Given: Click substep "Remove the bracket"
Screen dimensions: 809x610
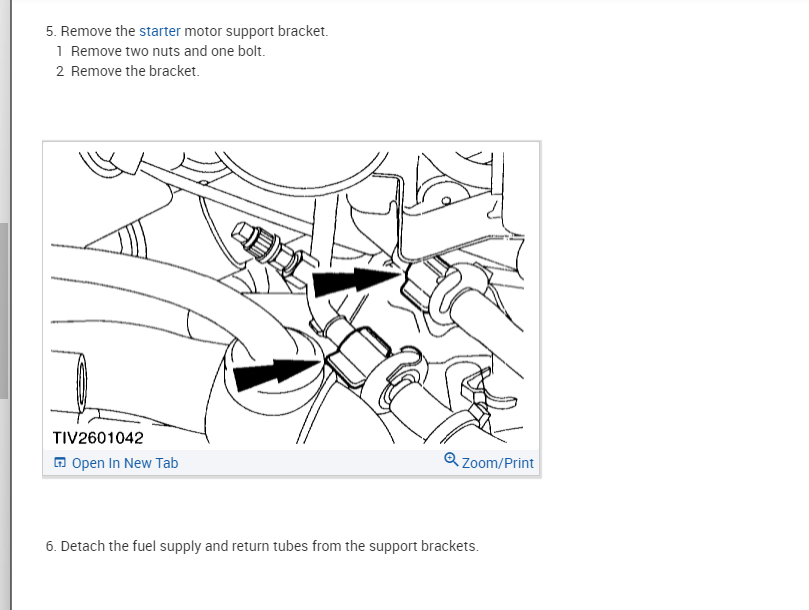Looking at the screenshot, I should tap(135, 71).
